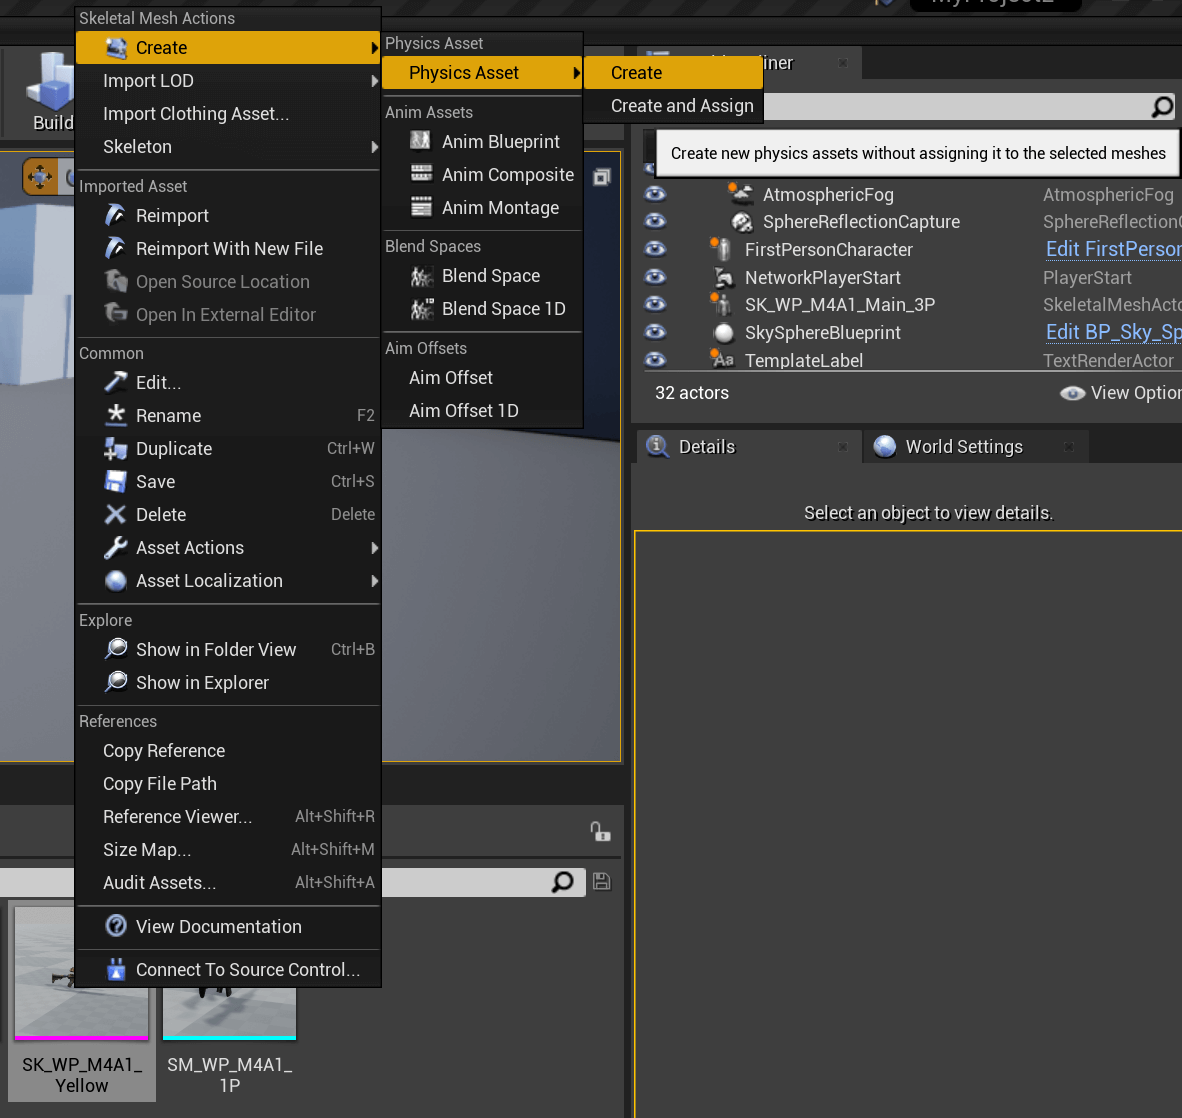This screenshot has height=1118, width=1182.
Task: Open Size Map menu entry
Action: 228,850
